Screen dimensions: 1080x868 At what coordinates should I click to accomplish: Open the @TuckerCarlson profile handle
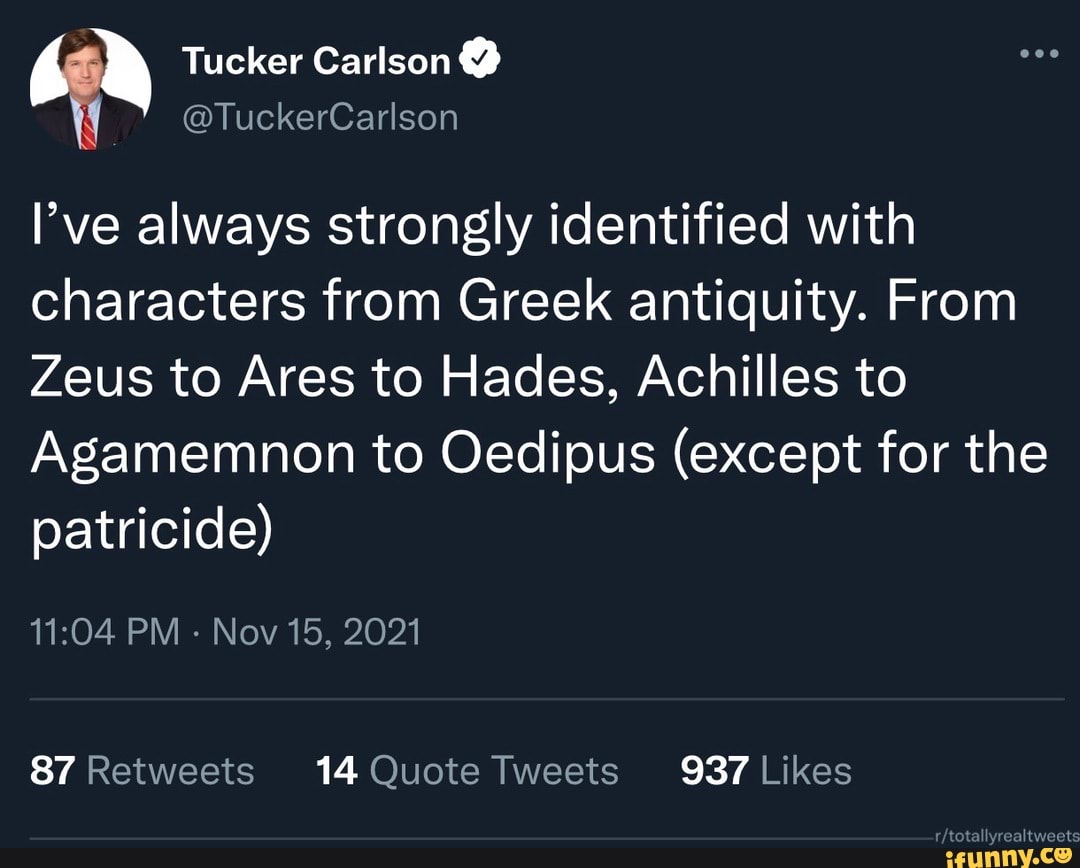pyautogui.click(x=322, y=116)
